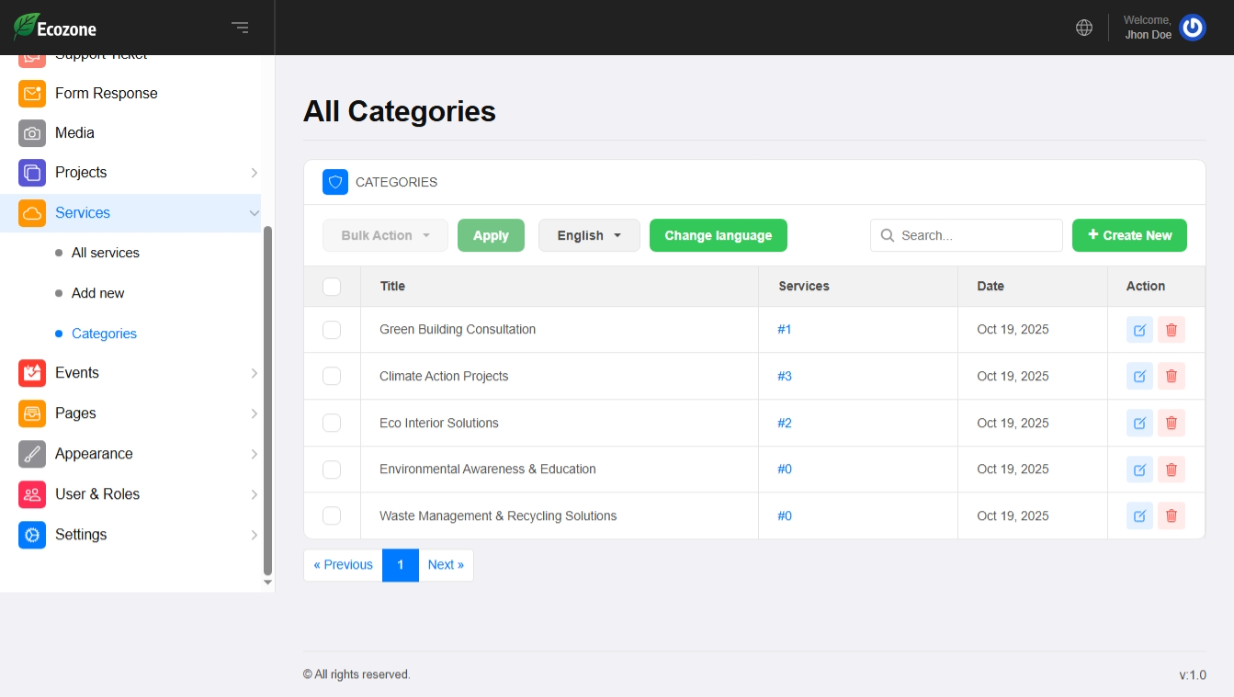Click the hamburger sidebar toggle icon
The height and width of the screenshot is (697, 1234).
click(240, 27)
